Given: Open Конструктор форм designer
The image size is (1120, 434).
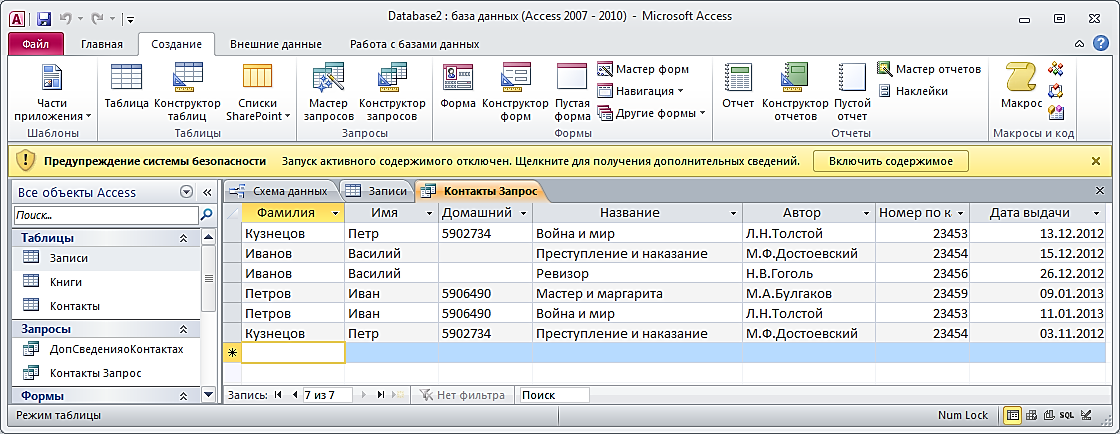Looking at the screenshot, I should [x=515, y=91].
